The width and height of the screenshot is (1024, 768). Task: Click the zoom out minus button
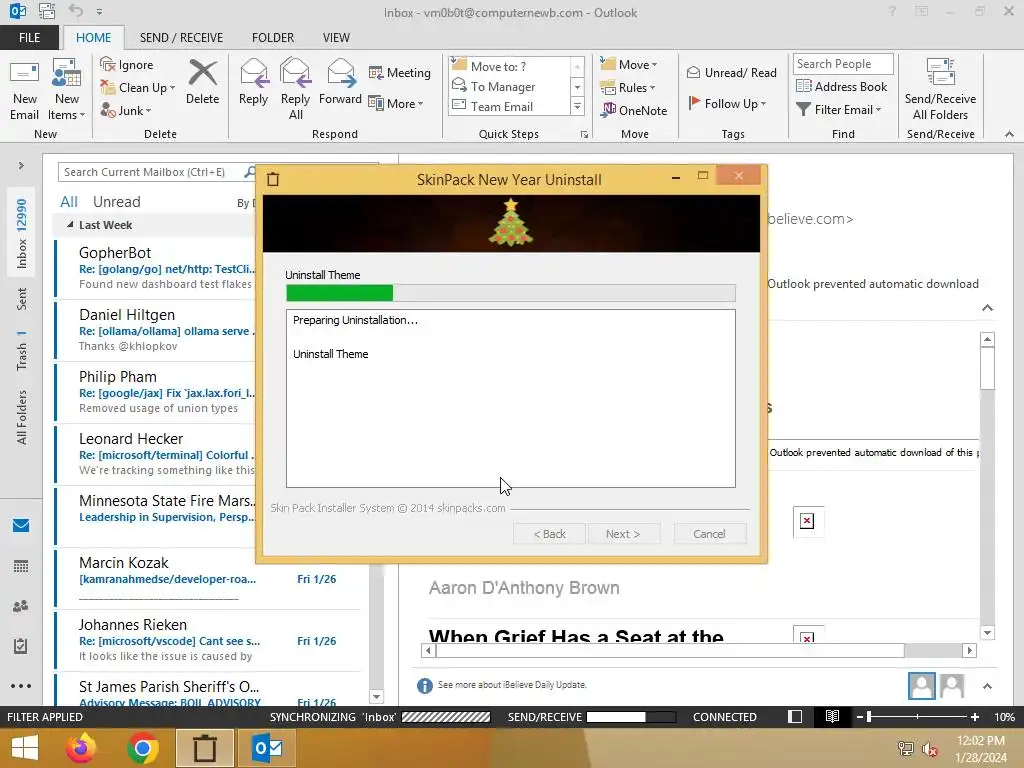(x=860, y=716)
